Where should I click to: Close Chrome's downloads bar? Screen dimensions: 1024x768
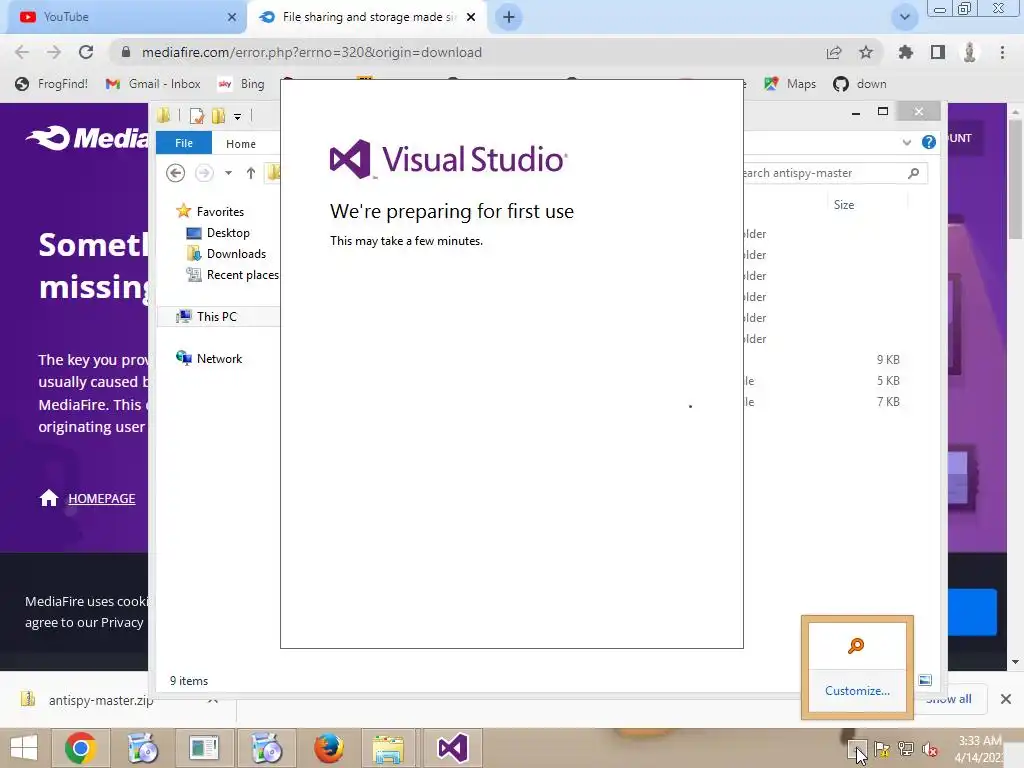[1006, 699]
